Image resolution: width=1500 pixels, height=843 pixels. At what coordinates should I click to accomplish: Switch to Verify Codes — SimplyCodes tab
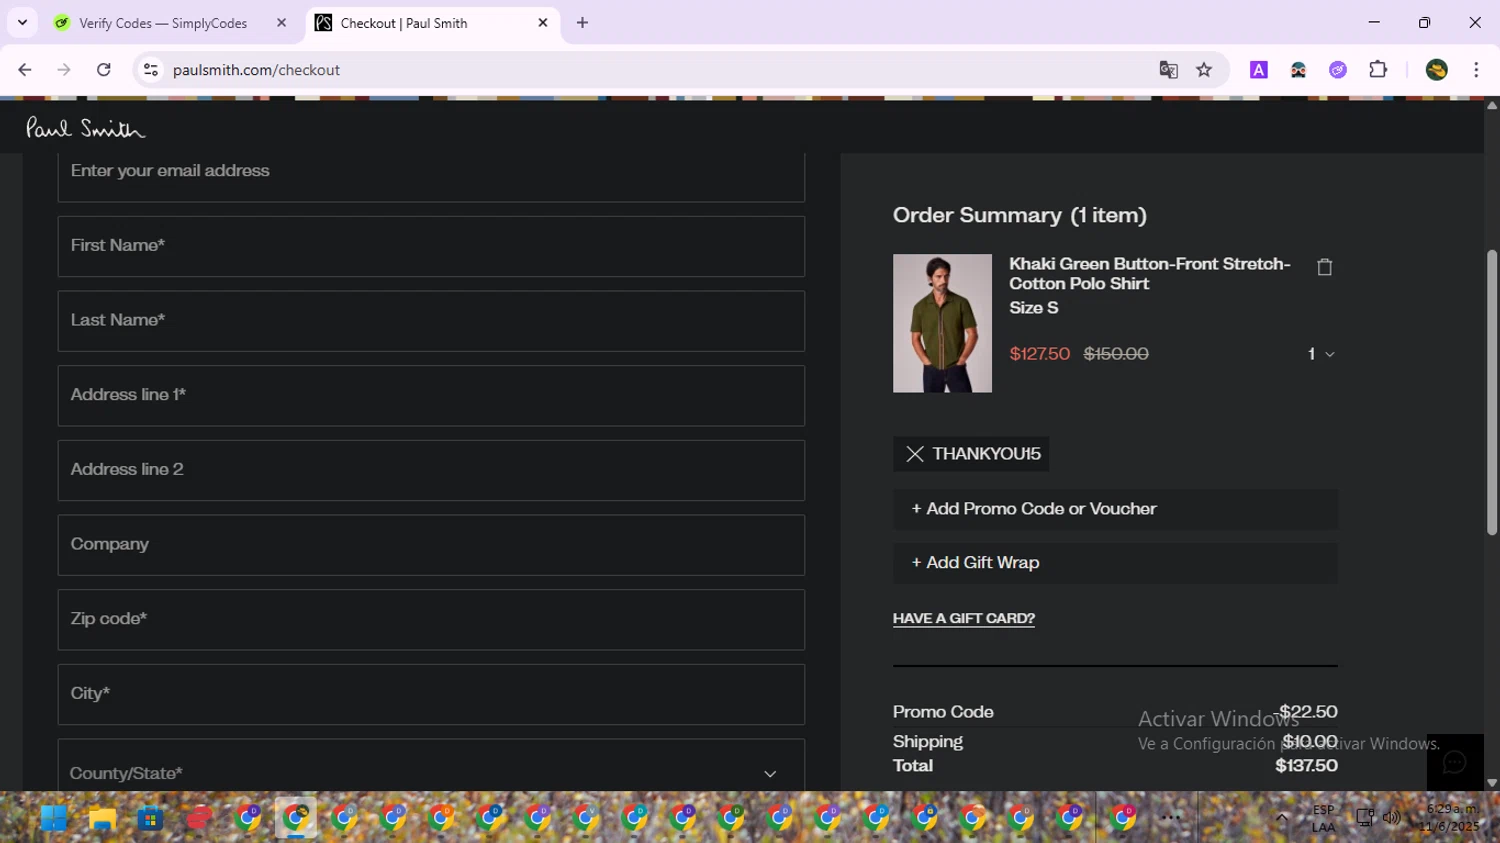point(163,23)
